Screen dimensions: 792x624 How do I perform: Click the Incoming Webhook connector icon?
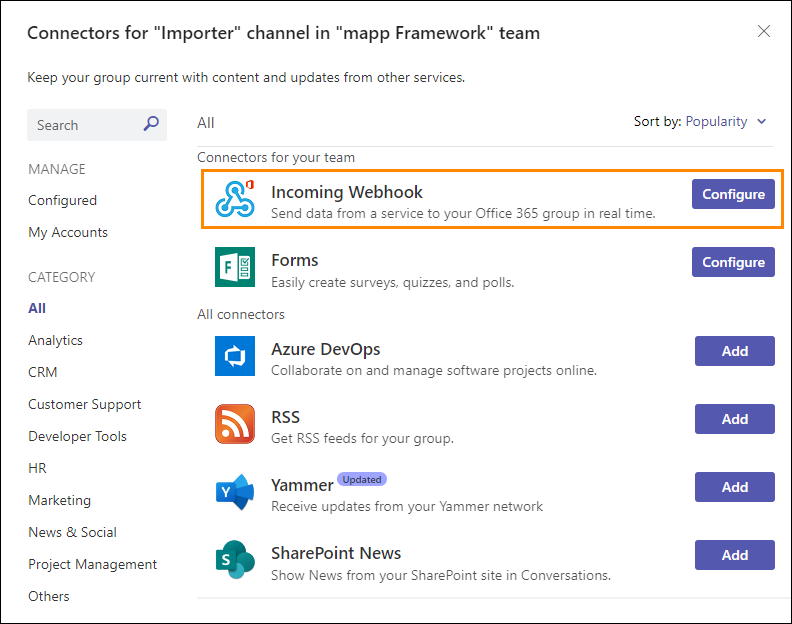click(235, 199)
